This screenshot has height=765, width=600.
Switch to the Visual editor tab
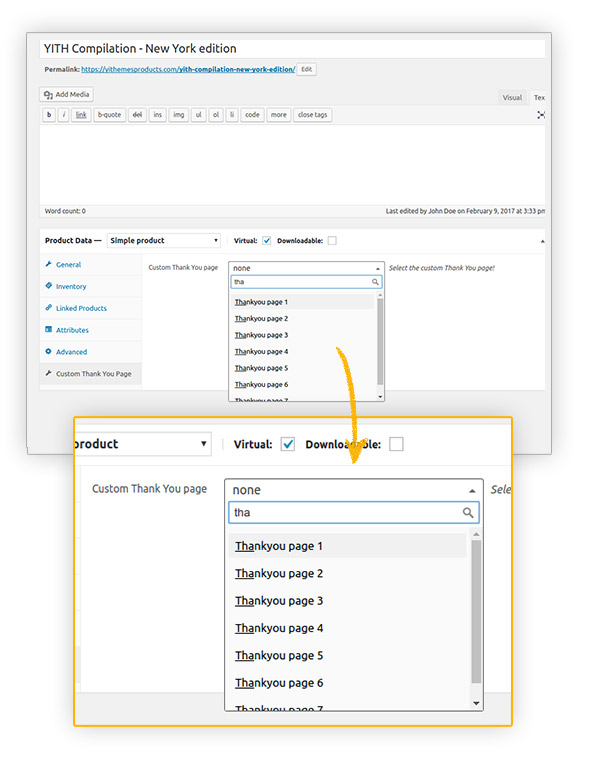(x=512, y=98)
